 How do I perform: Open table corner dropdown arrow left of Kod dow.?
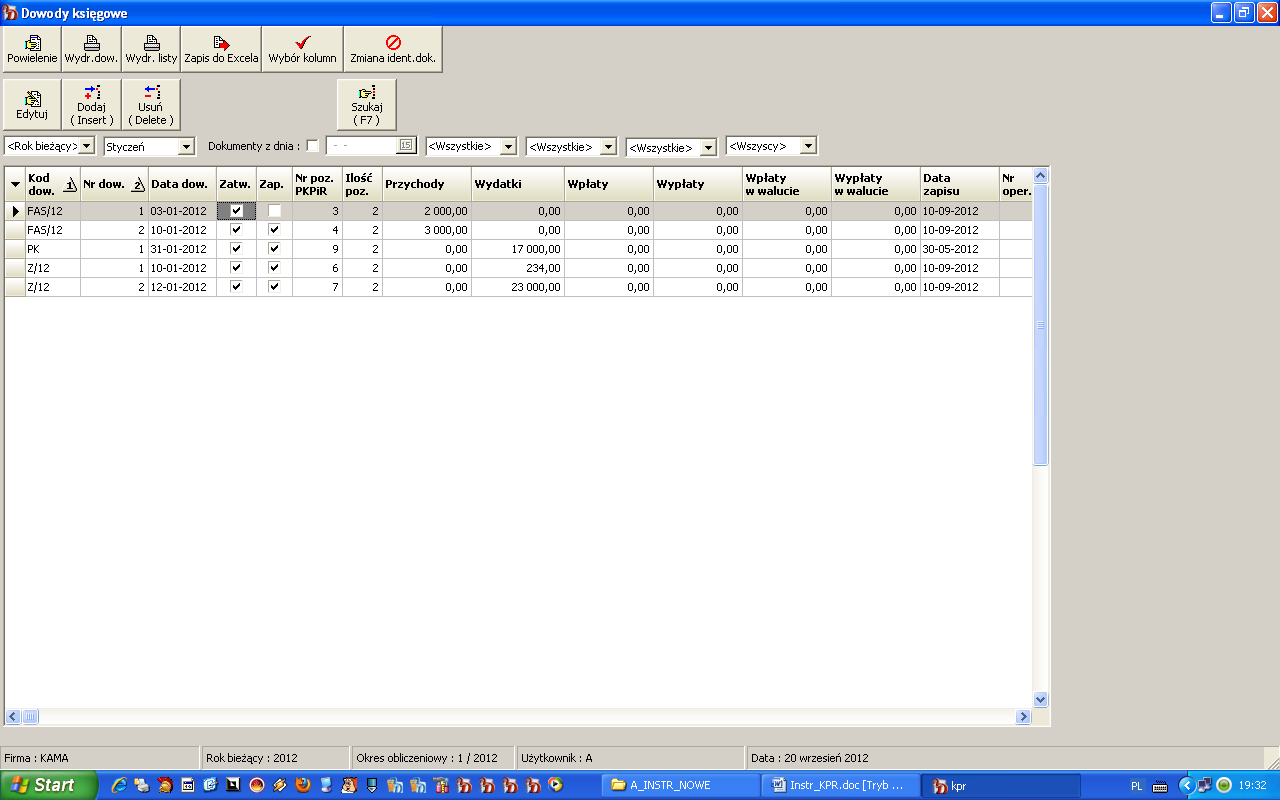click(x=15, y=184)
